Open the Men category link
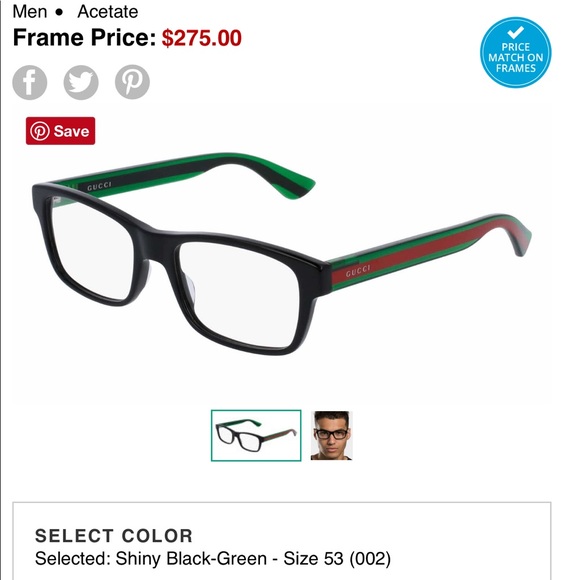Viewport: 580px width, 580px height. 30,11
